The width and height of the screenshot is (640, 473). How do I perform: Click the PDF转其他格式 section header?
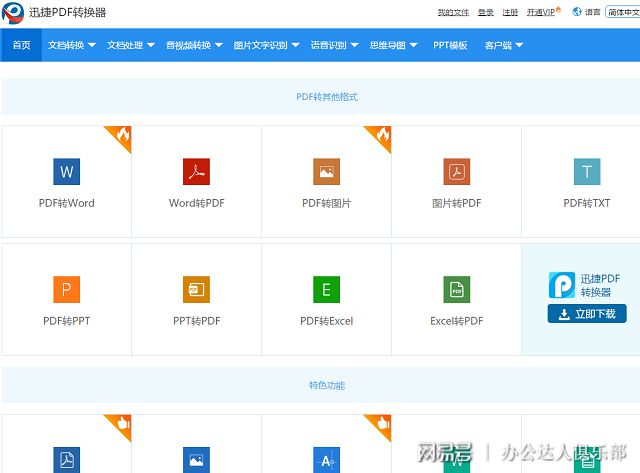point(327,97)
